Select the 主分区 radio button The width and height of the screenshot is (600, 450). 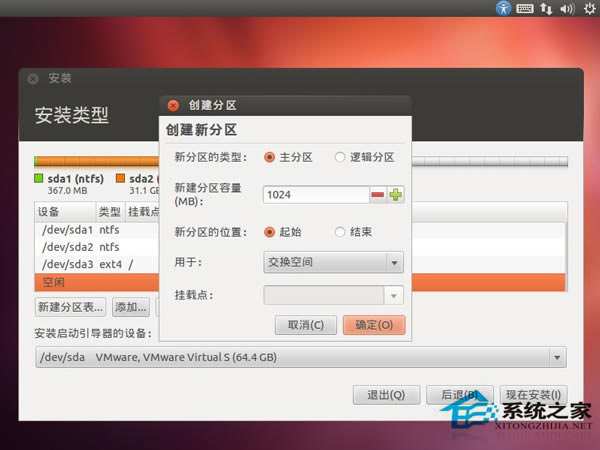pyautogui.click(x=269, y=157)
